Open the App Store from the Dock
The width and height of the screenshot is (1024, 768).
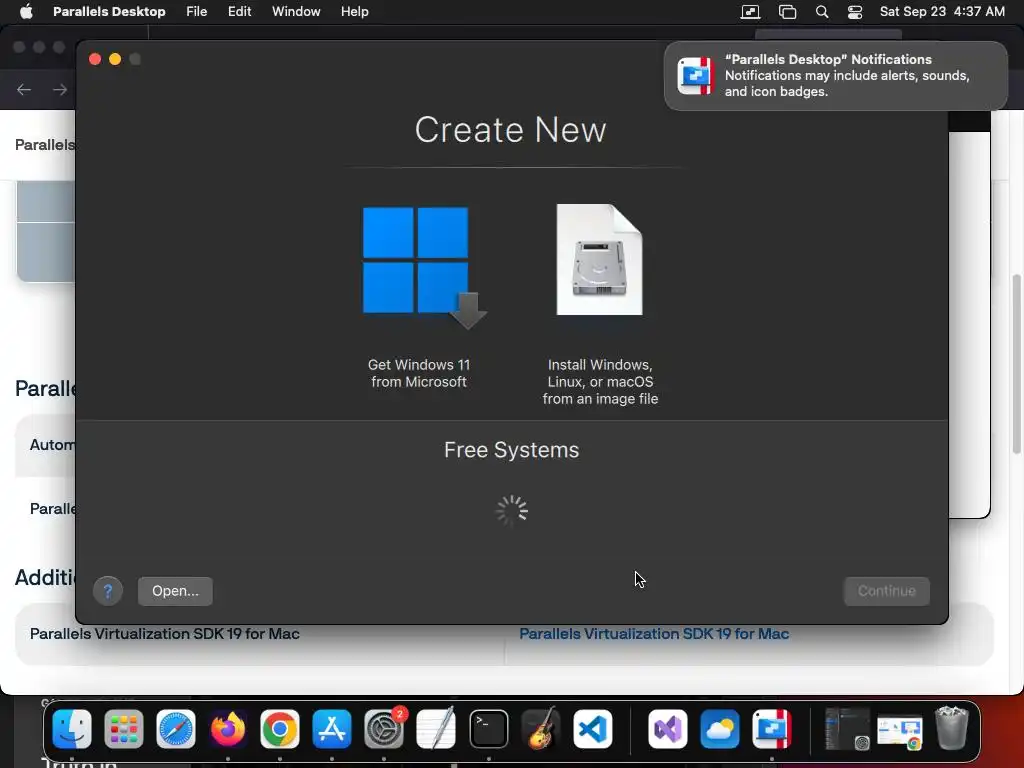click(x=332, y=729)
